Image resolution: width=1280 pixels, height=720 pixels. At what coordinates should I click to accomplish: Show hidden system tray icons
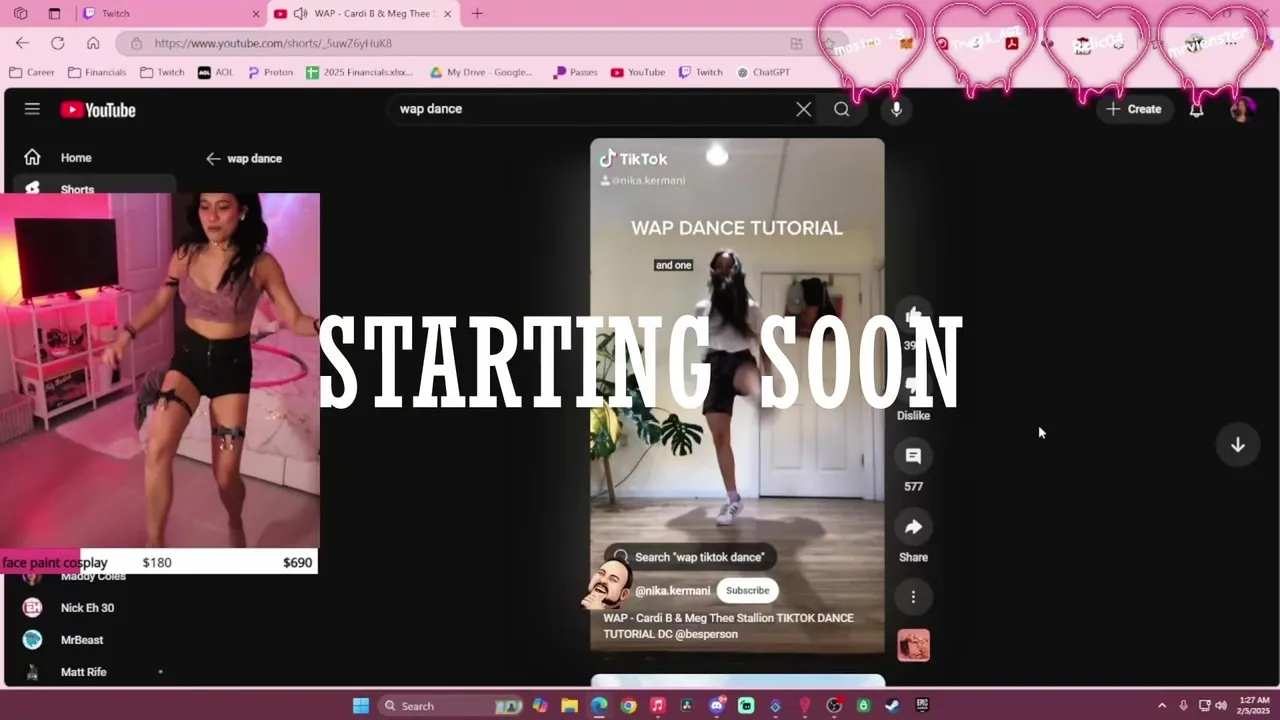pyautogui.click(x=1162, y=705)
